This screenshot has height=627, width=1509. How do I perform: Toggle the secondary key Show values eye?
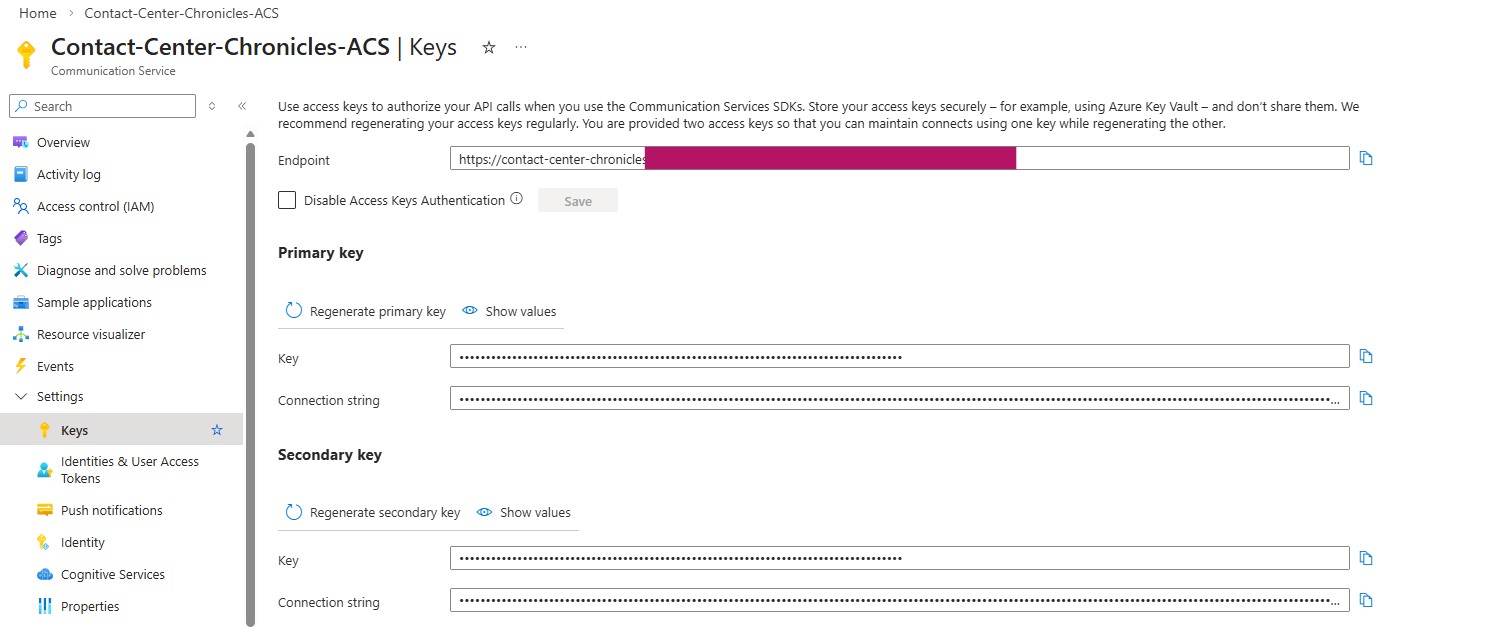click(x=485, y=512)
